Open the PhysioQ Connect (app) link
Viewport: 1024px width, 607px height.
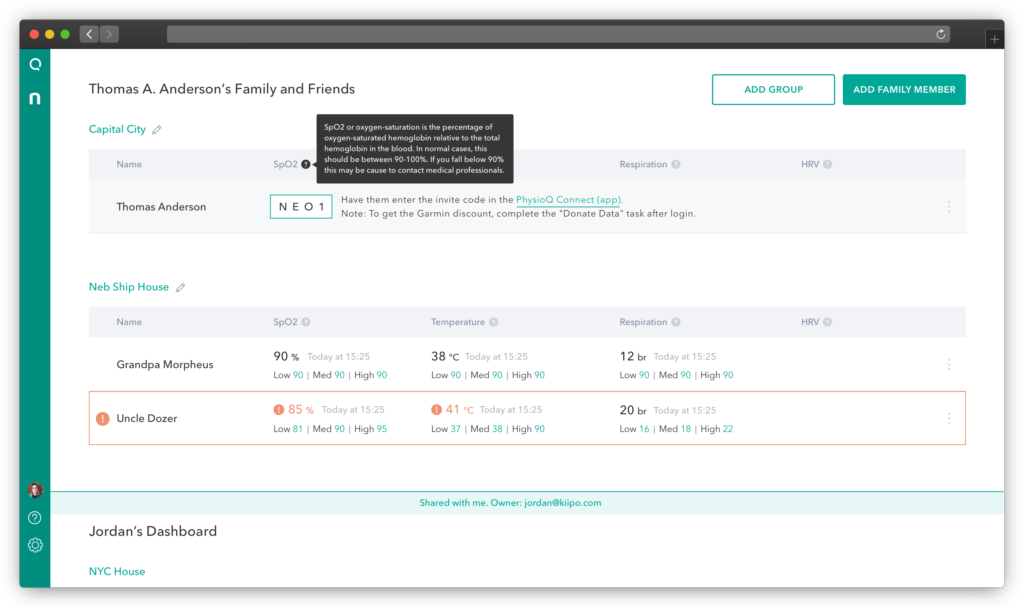pyautogui.click(x=569, y=200)
